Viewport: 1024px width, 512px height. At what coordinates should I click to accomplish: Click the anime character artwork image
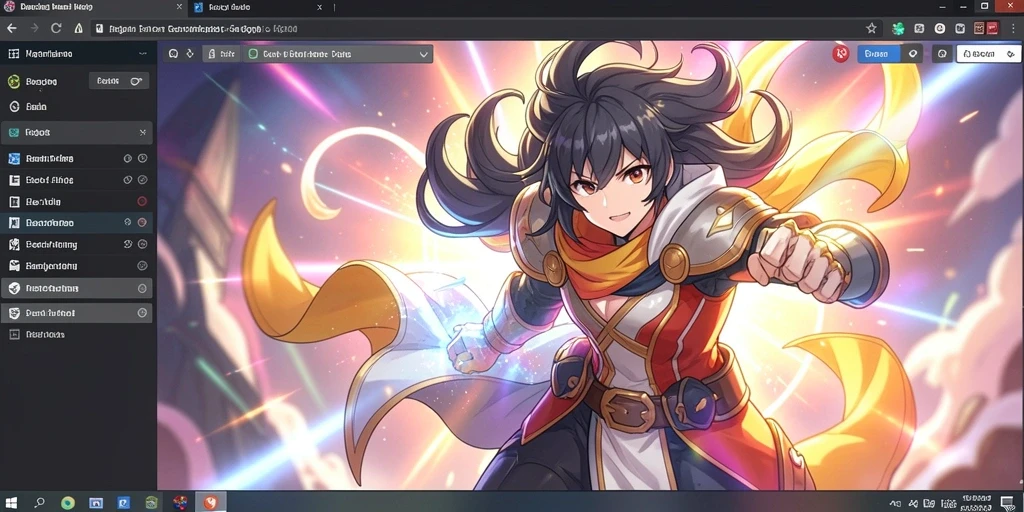click(590, 265)
